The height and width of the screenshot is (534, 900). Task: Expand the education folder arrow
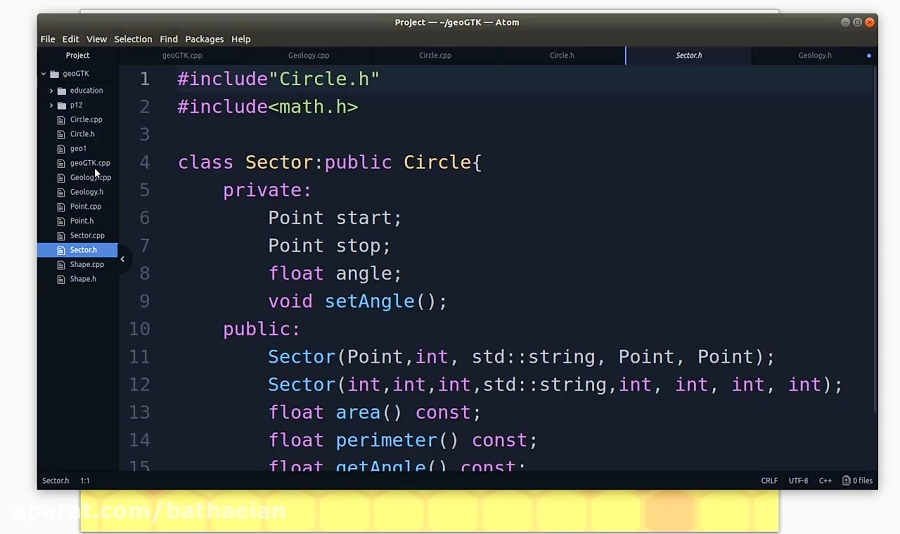(51, 91)
